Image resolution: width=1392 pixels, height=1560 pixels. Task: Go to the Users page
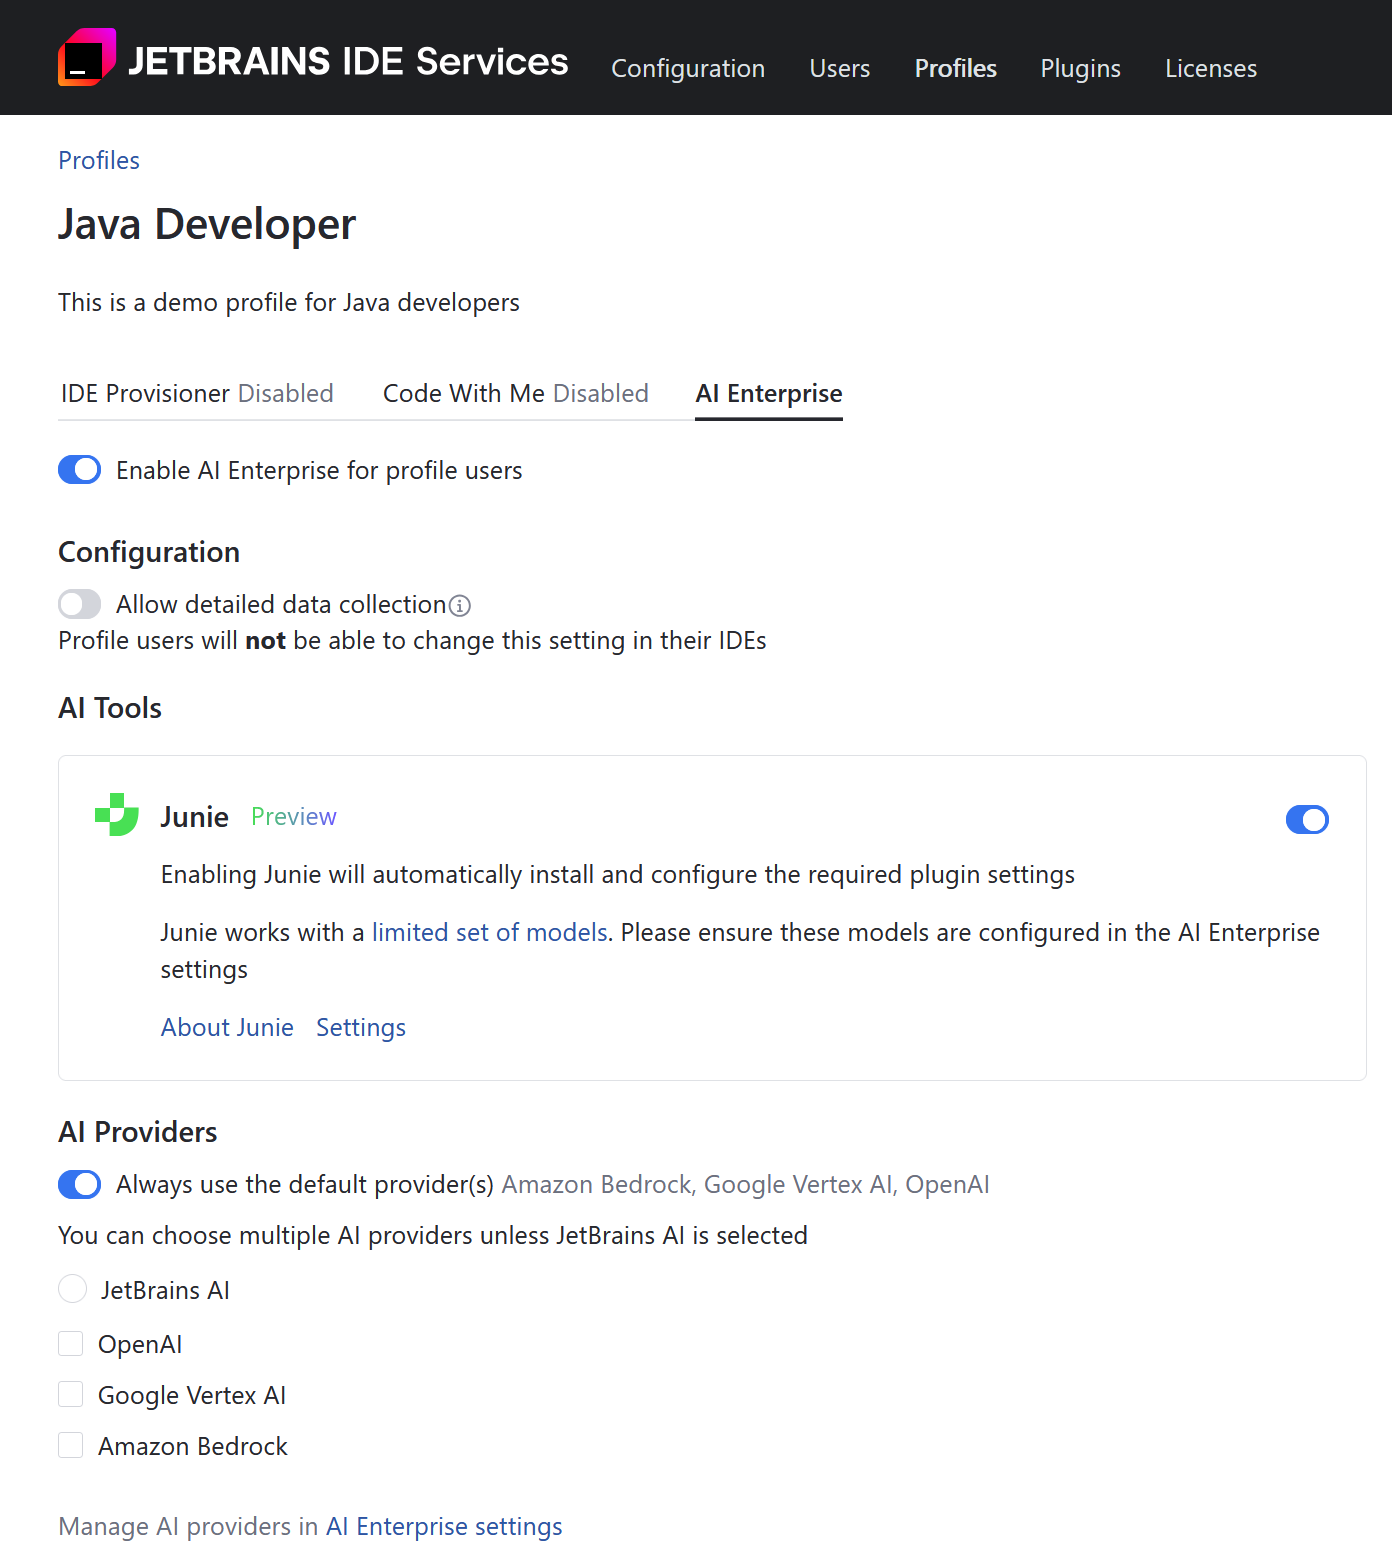click(840, 68)
